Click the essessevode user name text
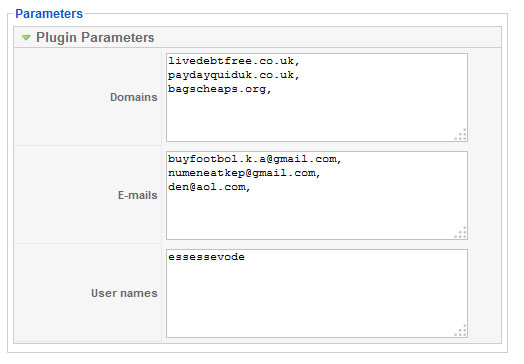The height and width of the screenshot is (364, 524). [x=207, y=257]
